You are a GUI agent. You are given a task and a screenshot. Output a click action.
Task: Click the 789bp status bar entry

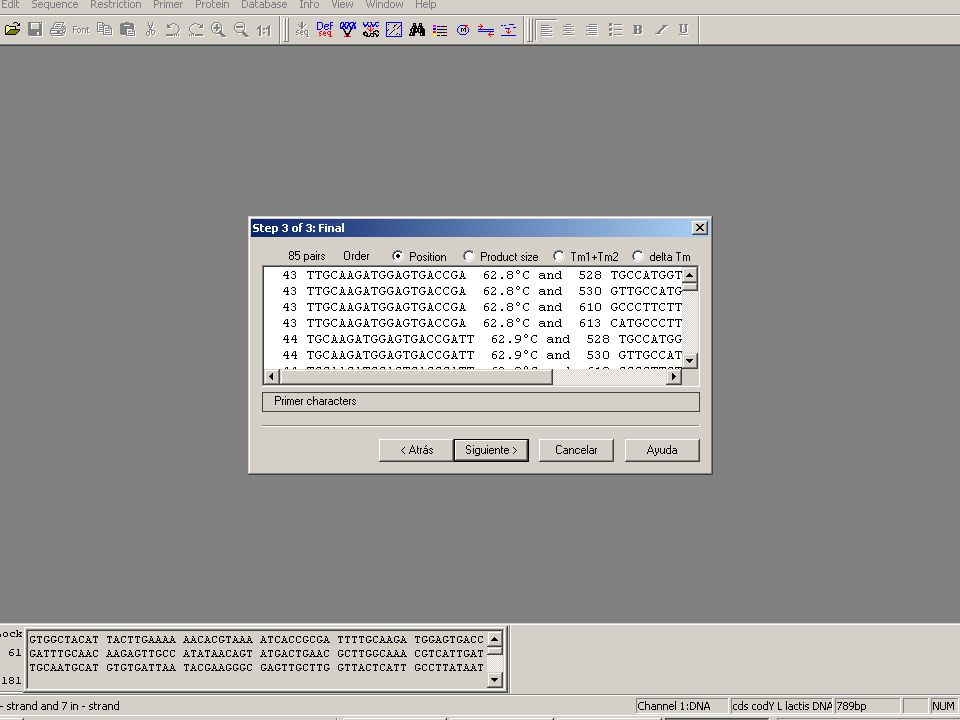(867, 706)
